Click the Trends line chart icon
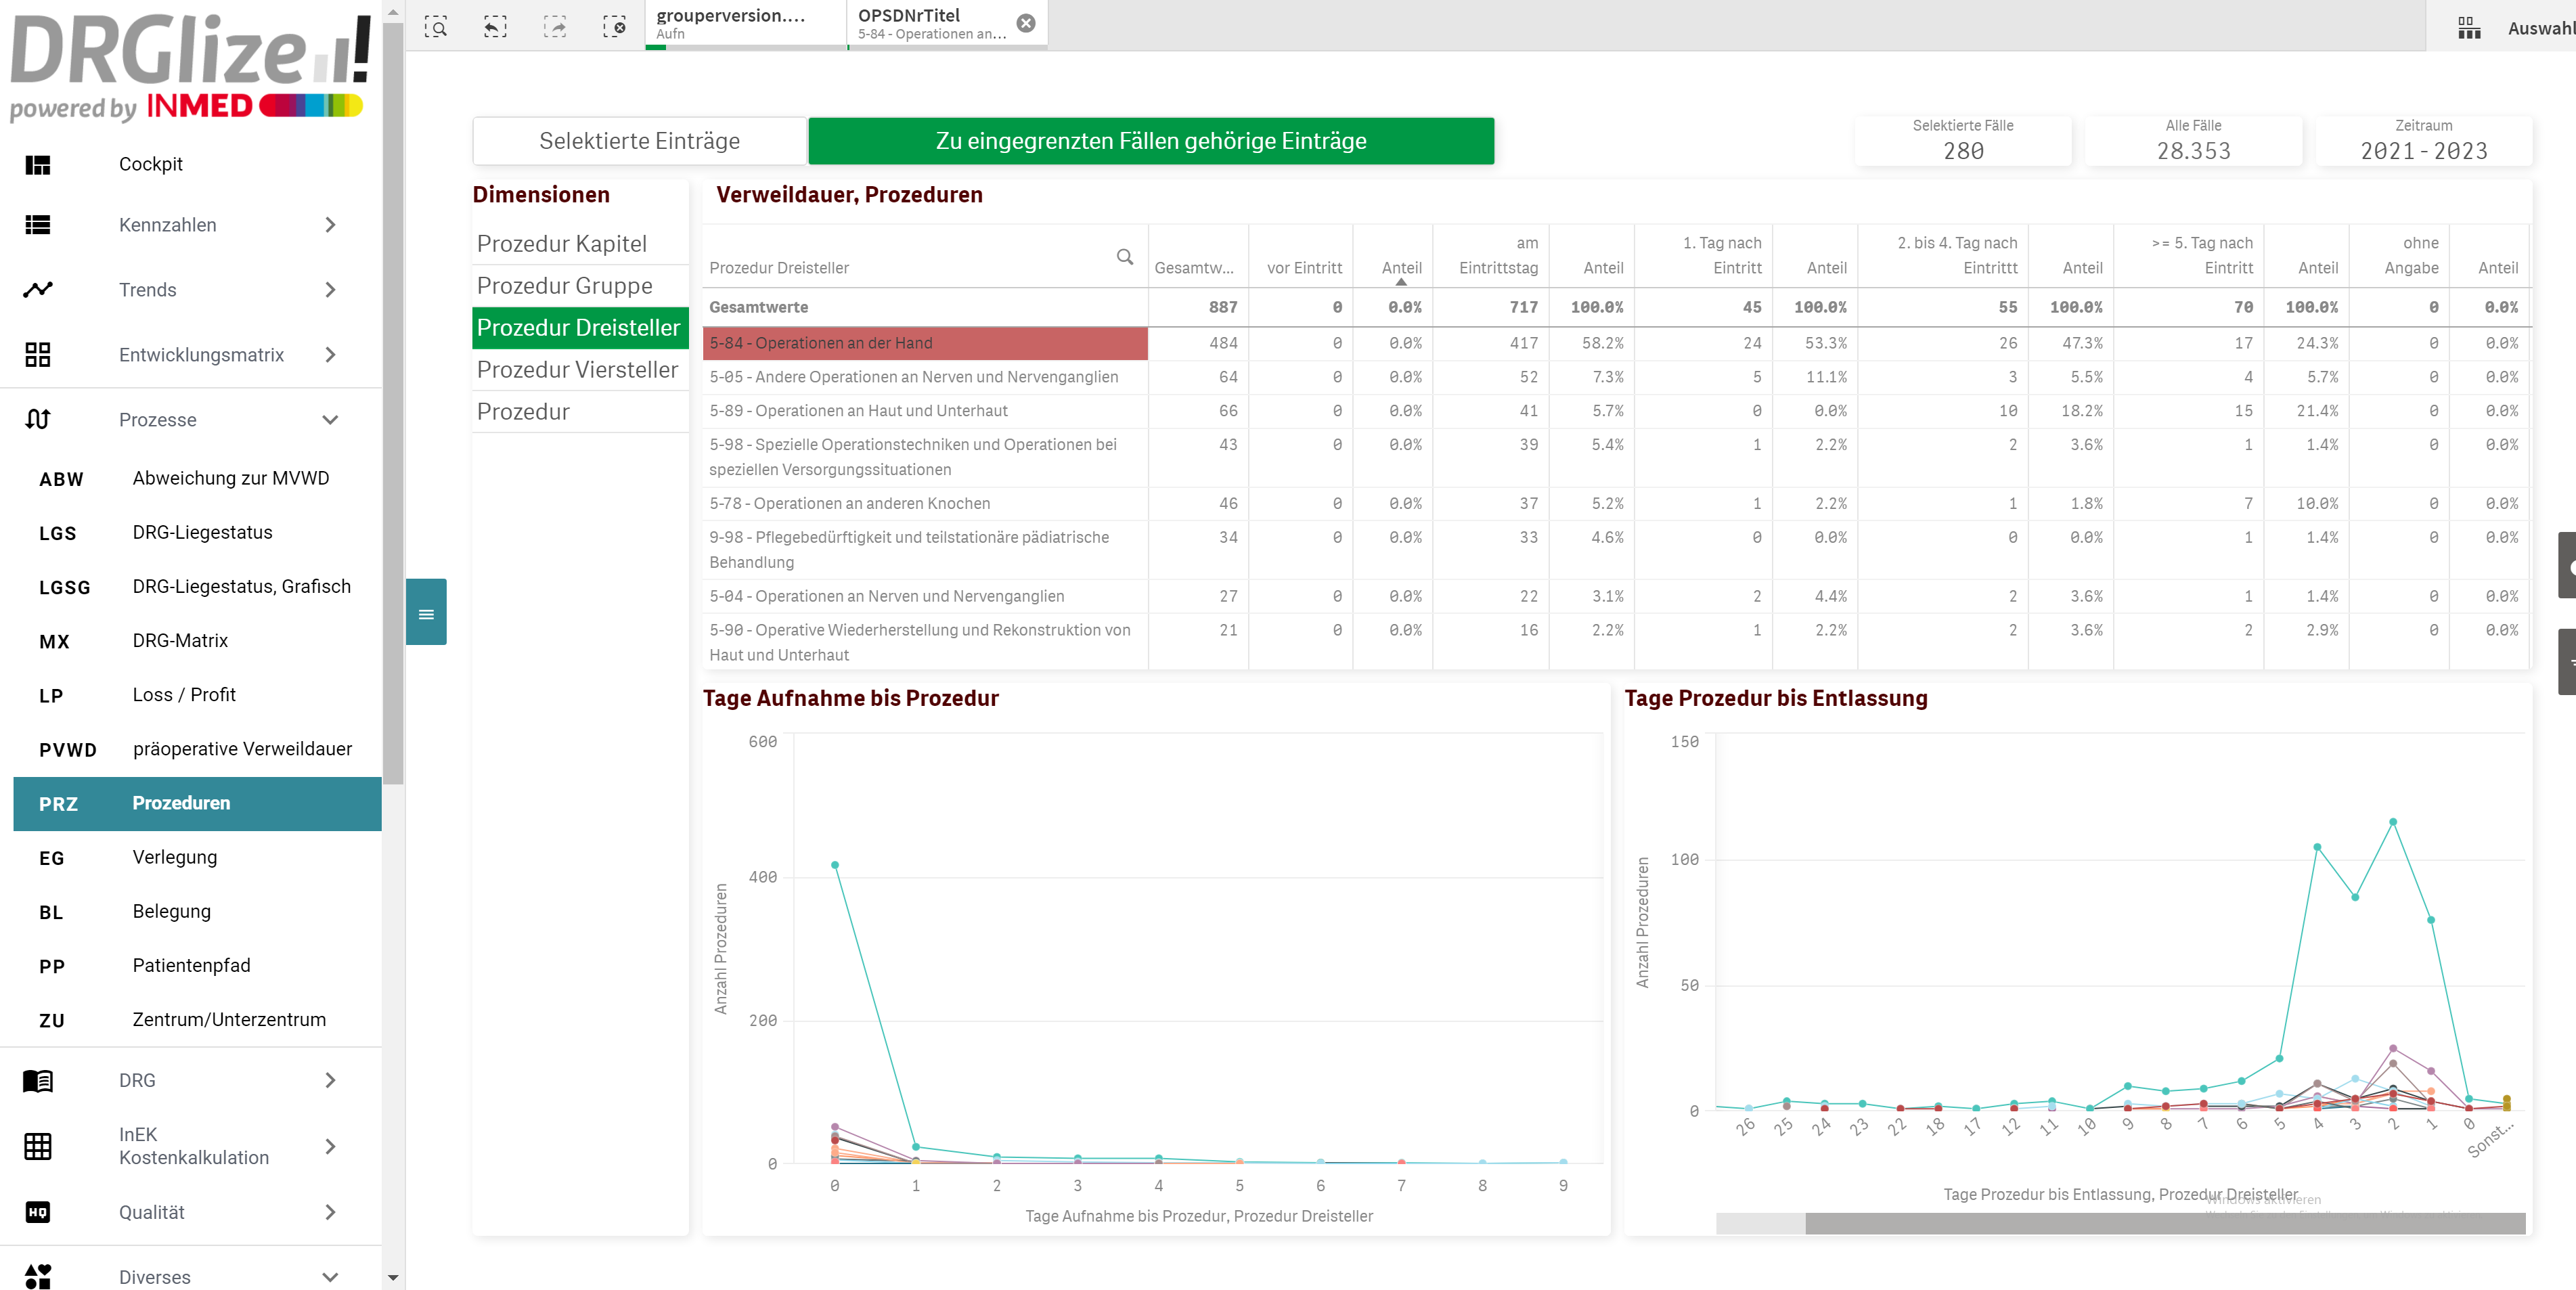2576x1290 pixels. [x=38, y=290]
